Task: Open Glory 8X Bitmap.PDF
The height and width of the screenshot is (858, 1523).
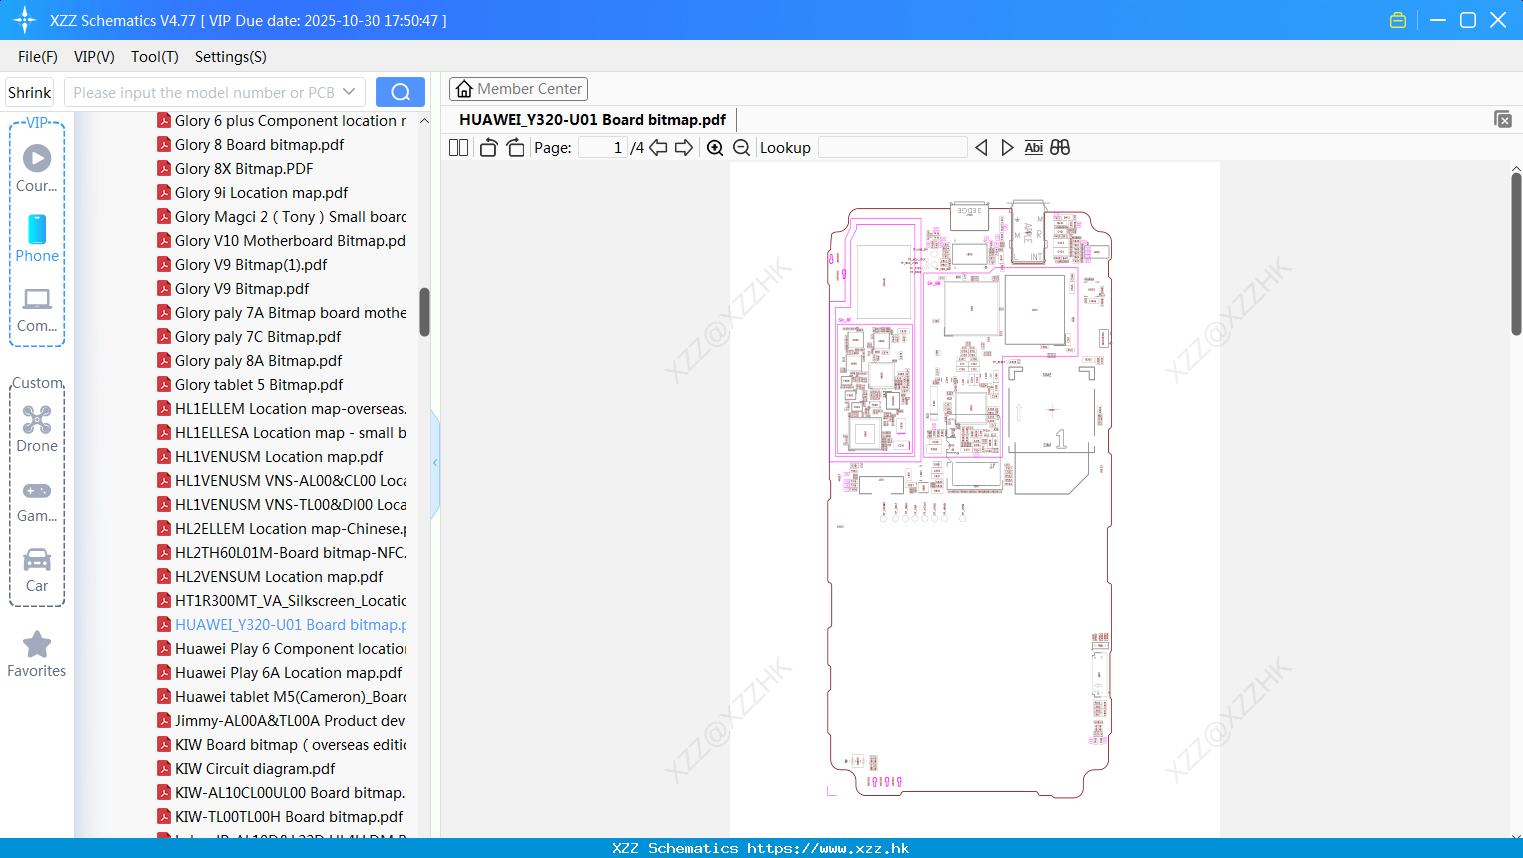Action: [244, 169]
